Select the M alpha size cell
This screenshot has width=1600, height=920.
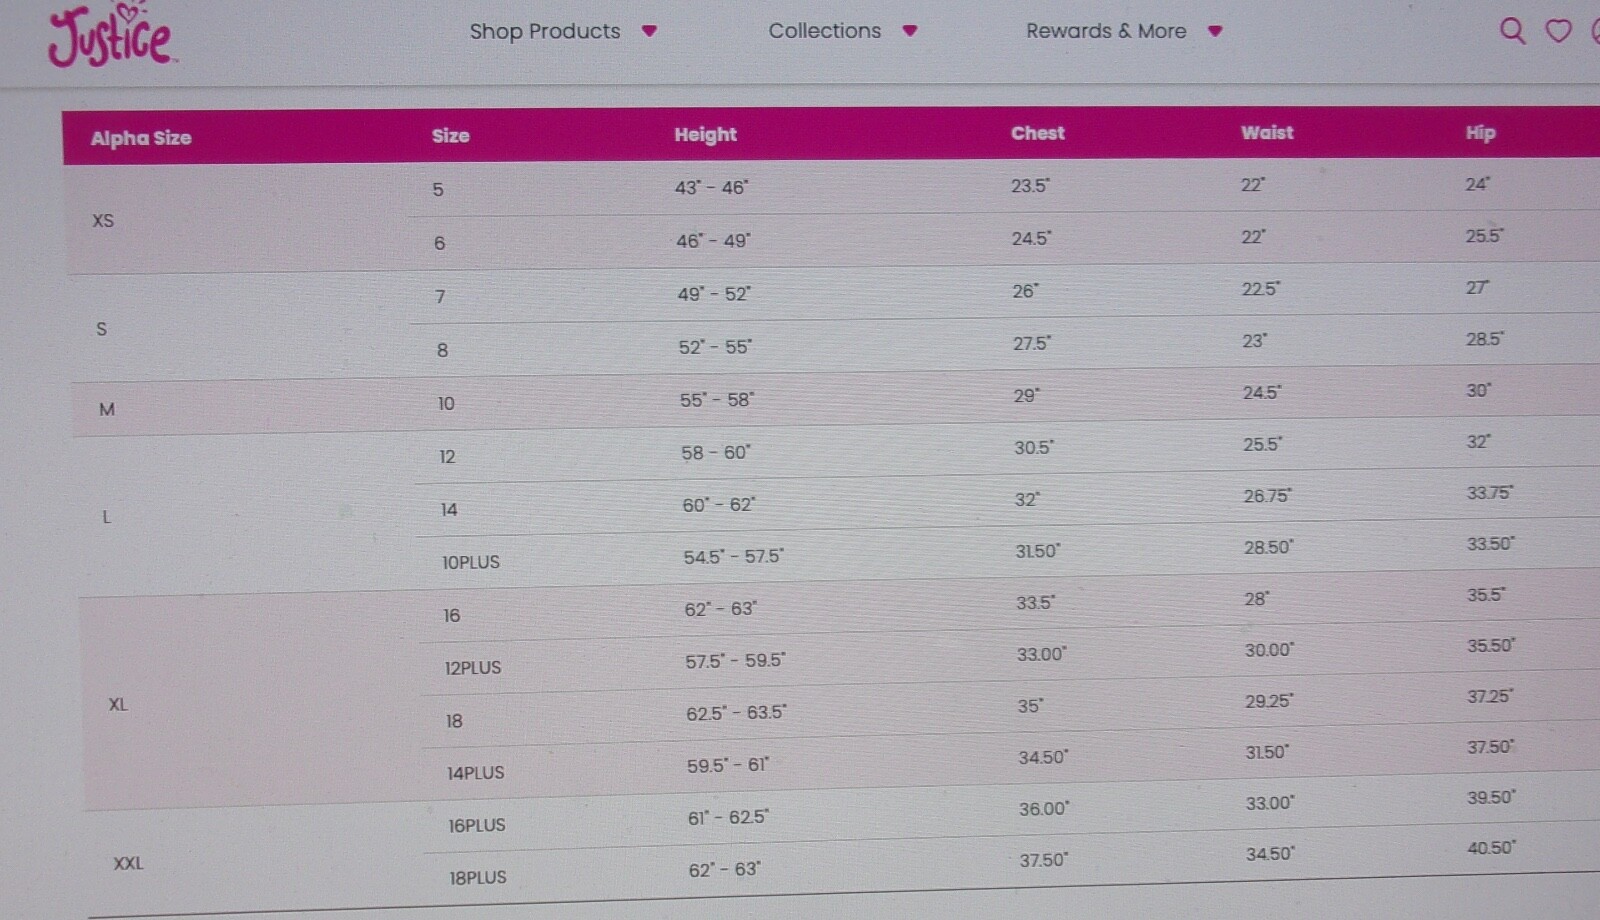[107, 409]
